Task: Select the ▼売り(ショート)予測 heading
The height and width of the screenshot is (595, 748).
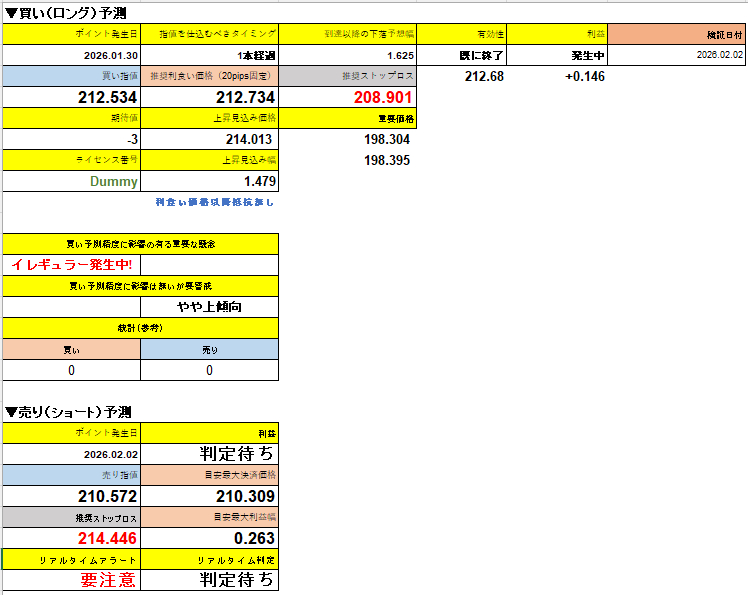Action: pyautogui.click(x=68, y=412)
